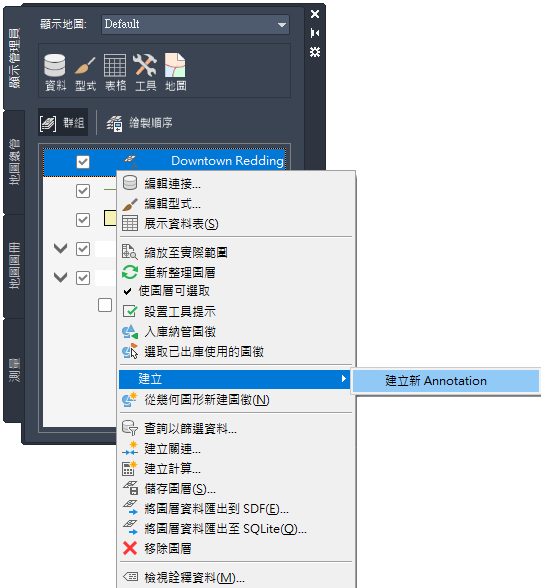Collapse the first expanded layer group chevron

tap(60, 248)
